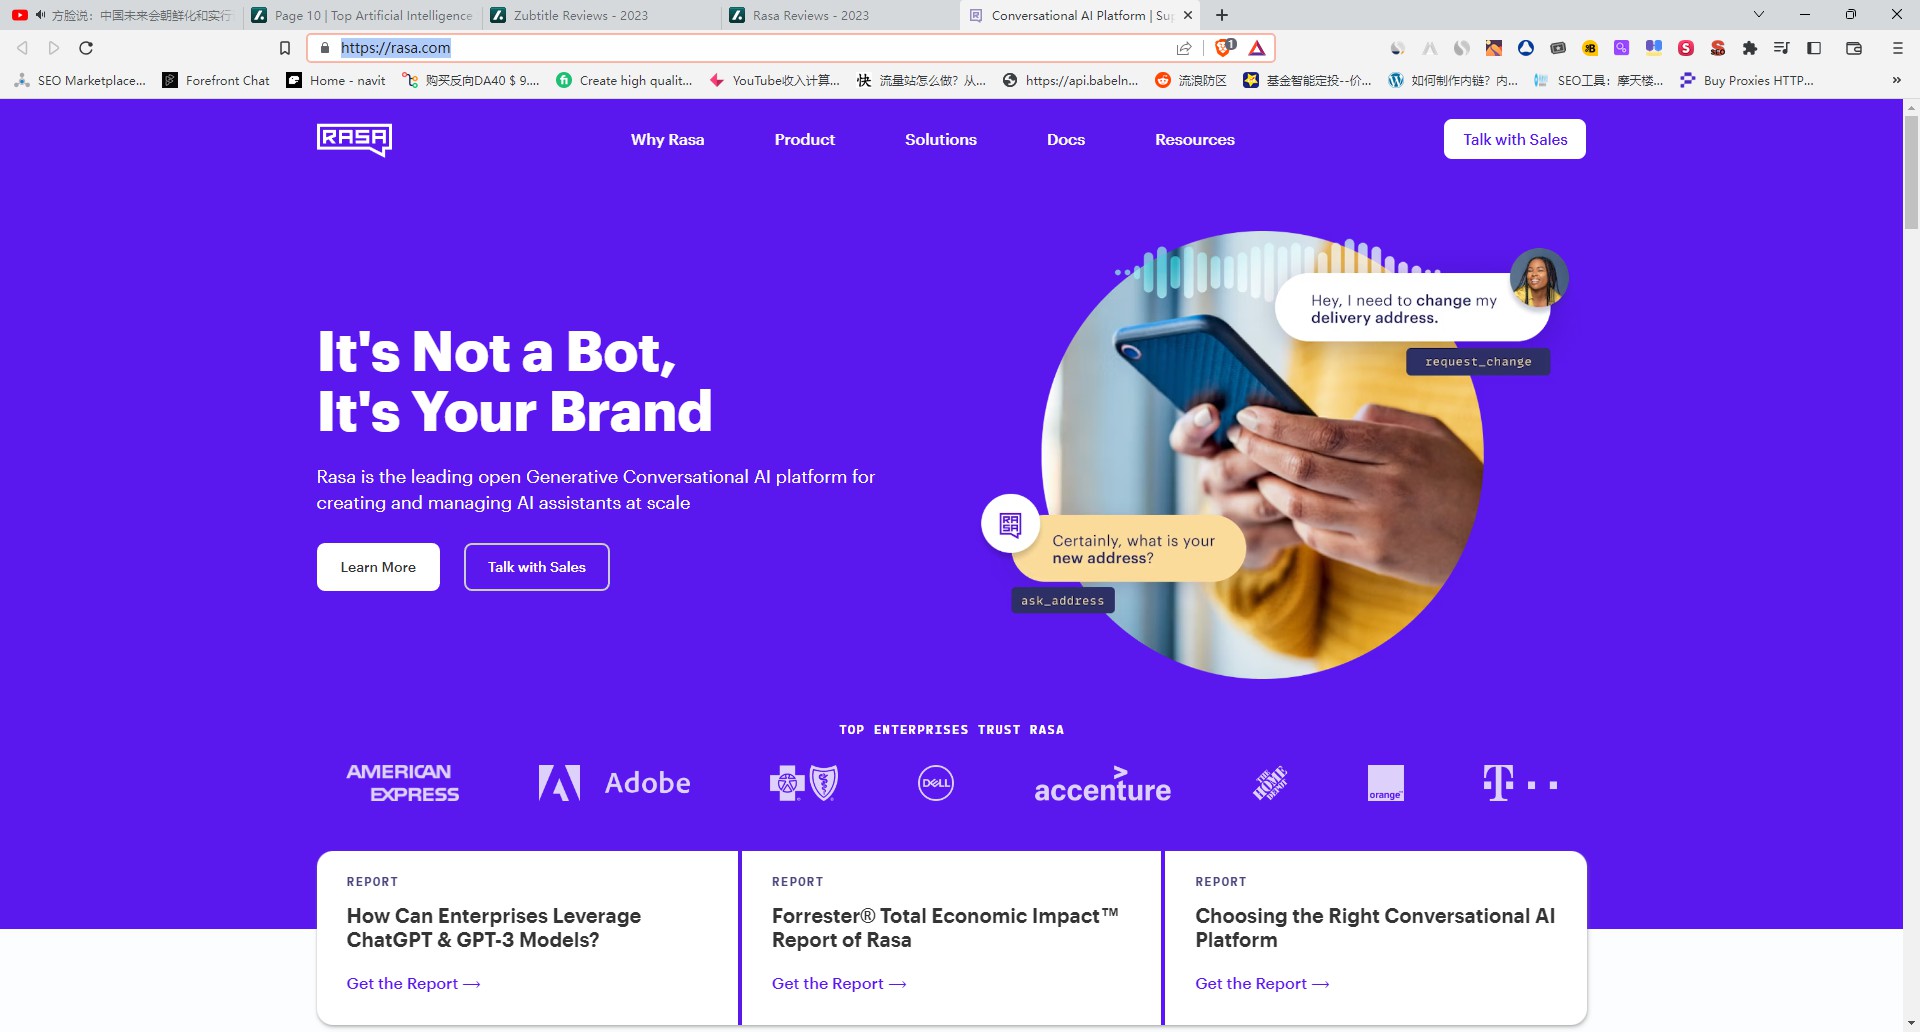
Task: Close the Conversational AI Platform tab
Action: 1188,15
